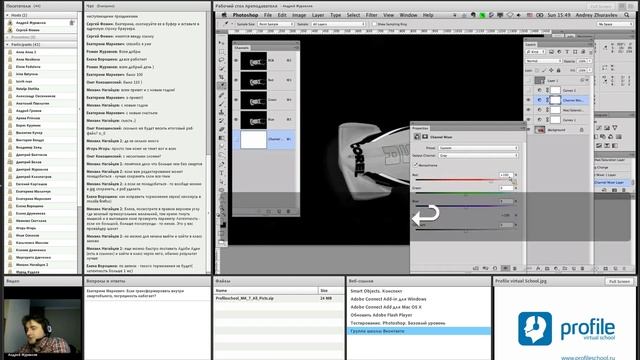Click the Channel Mixer adjustment icon in Properties

click(x=417, y=137)
